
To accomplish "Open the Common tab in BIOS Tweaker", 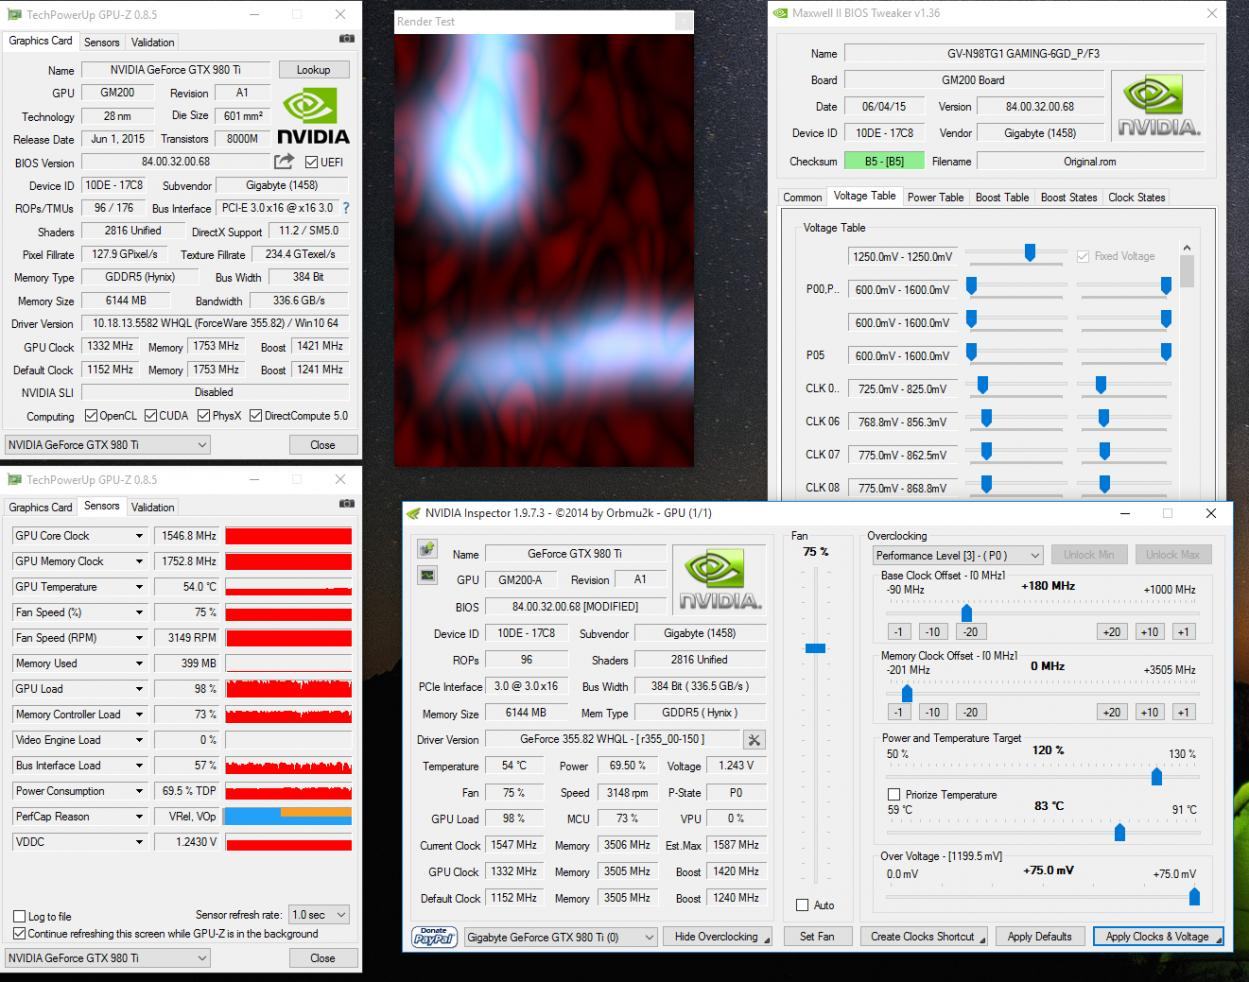I will click(802, 197).
